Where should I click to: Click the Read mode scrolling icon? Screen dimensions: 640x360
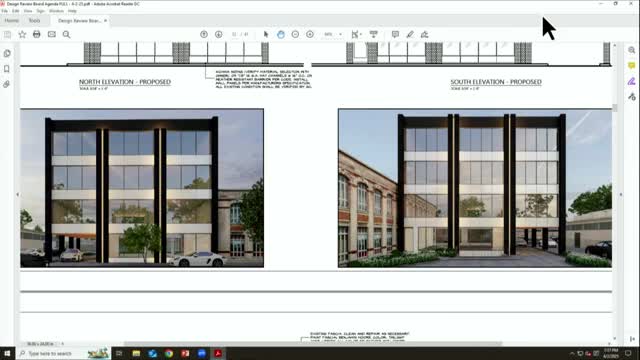(x=373, y=35)
